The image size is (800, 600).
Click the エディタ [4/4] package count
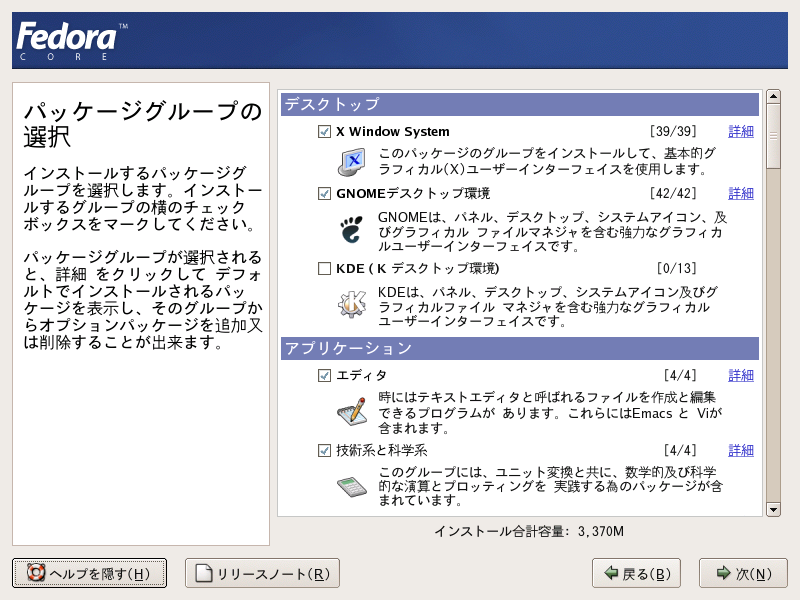pyautogui.click(x=680, y=376)
